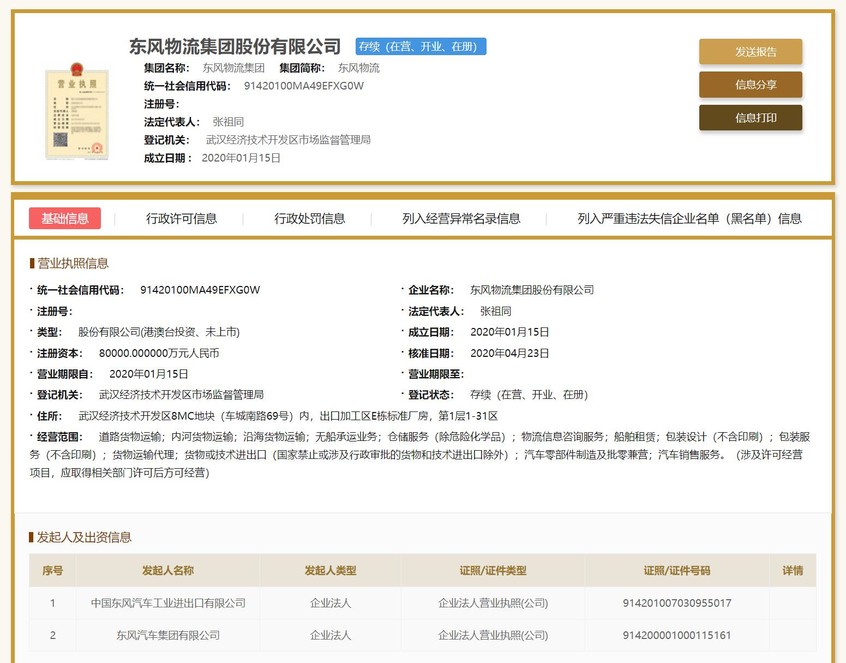Click the 东风物流集团股份有限公司 page title
This screenshot has width=846, height=663.
235,47
